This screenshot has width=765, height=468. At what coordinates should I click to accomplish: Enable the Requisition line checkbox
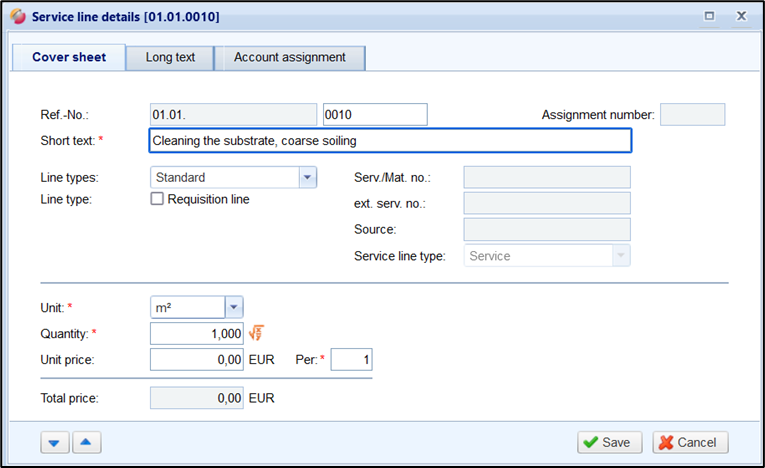pyautogui.click(x=157, y=199)
